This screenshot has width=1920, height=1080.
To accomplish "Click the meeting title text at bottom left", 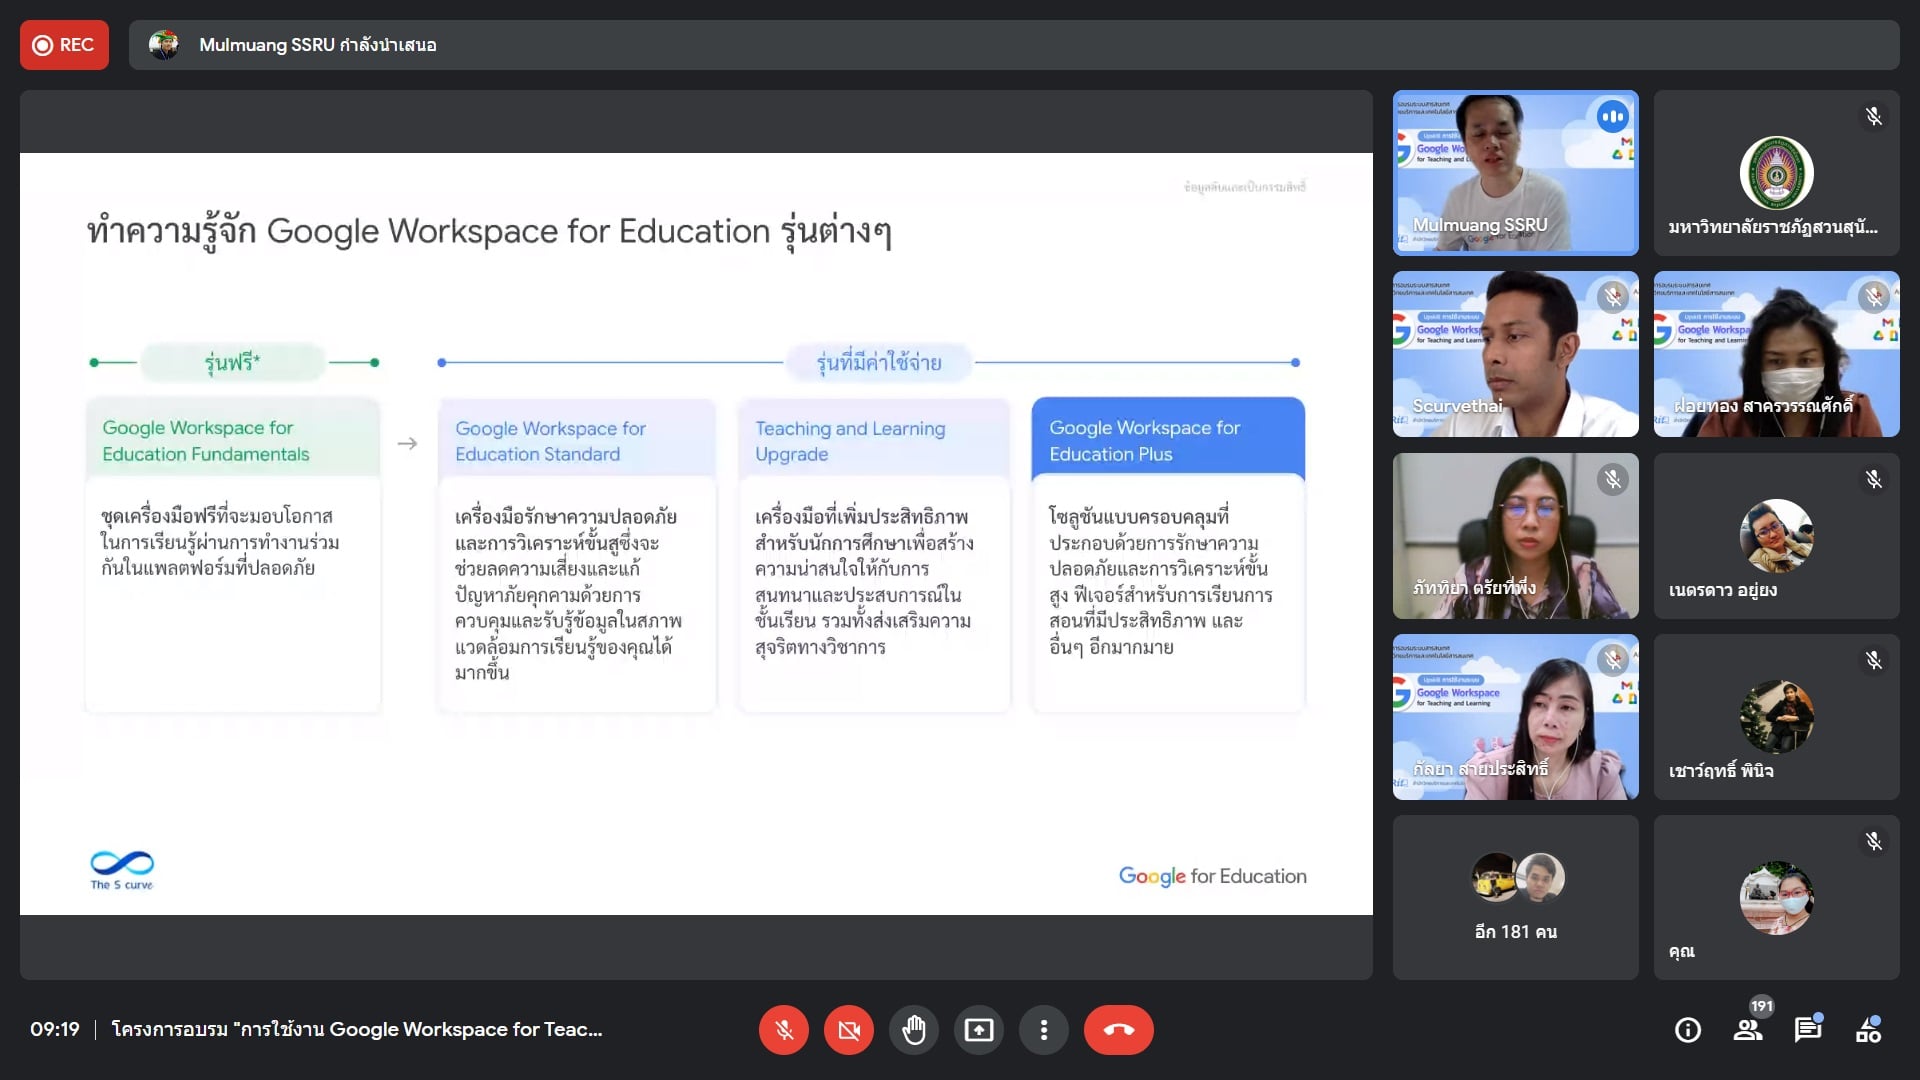I will [357, 1030].
